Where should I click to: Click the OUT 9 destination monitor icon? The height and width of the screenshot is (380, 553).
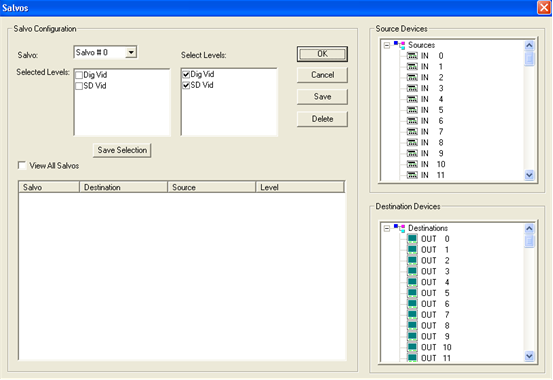click(x=412, y=337)
